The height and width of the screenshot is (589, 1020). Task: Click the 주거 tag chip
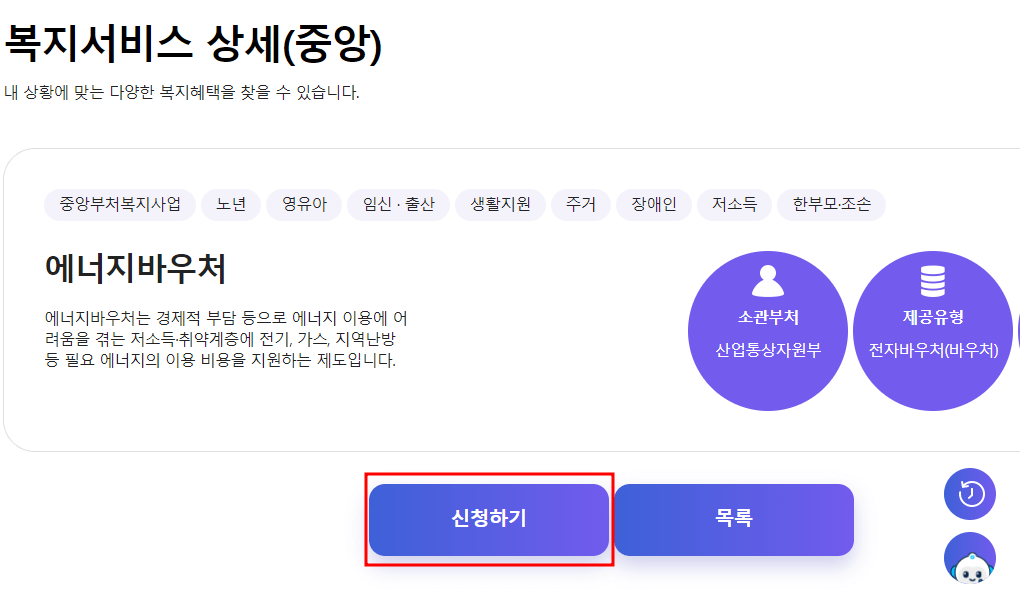coord(580,204)
